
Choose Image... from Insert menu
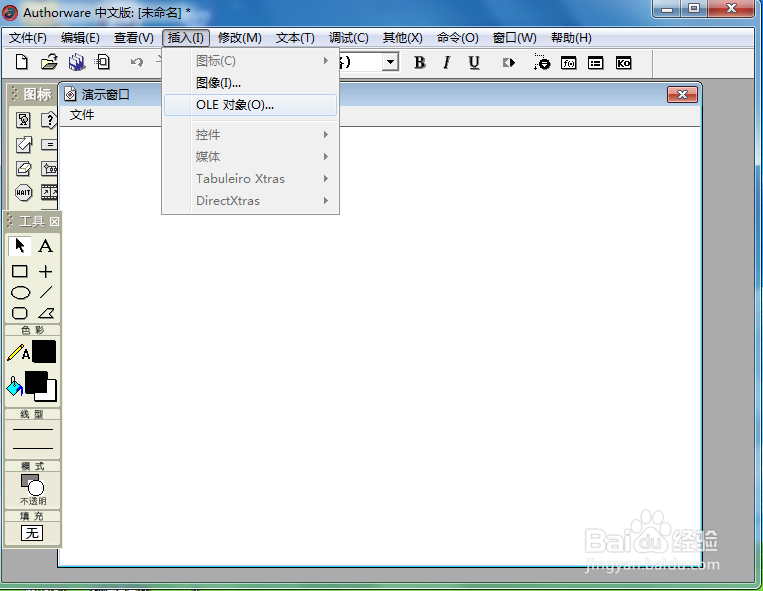point(250,83)
